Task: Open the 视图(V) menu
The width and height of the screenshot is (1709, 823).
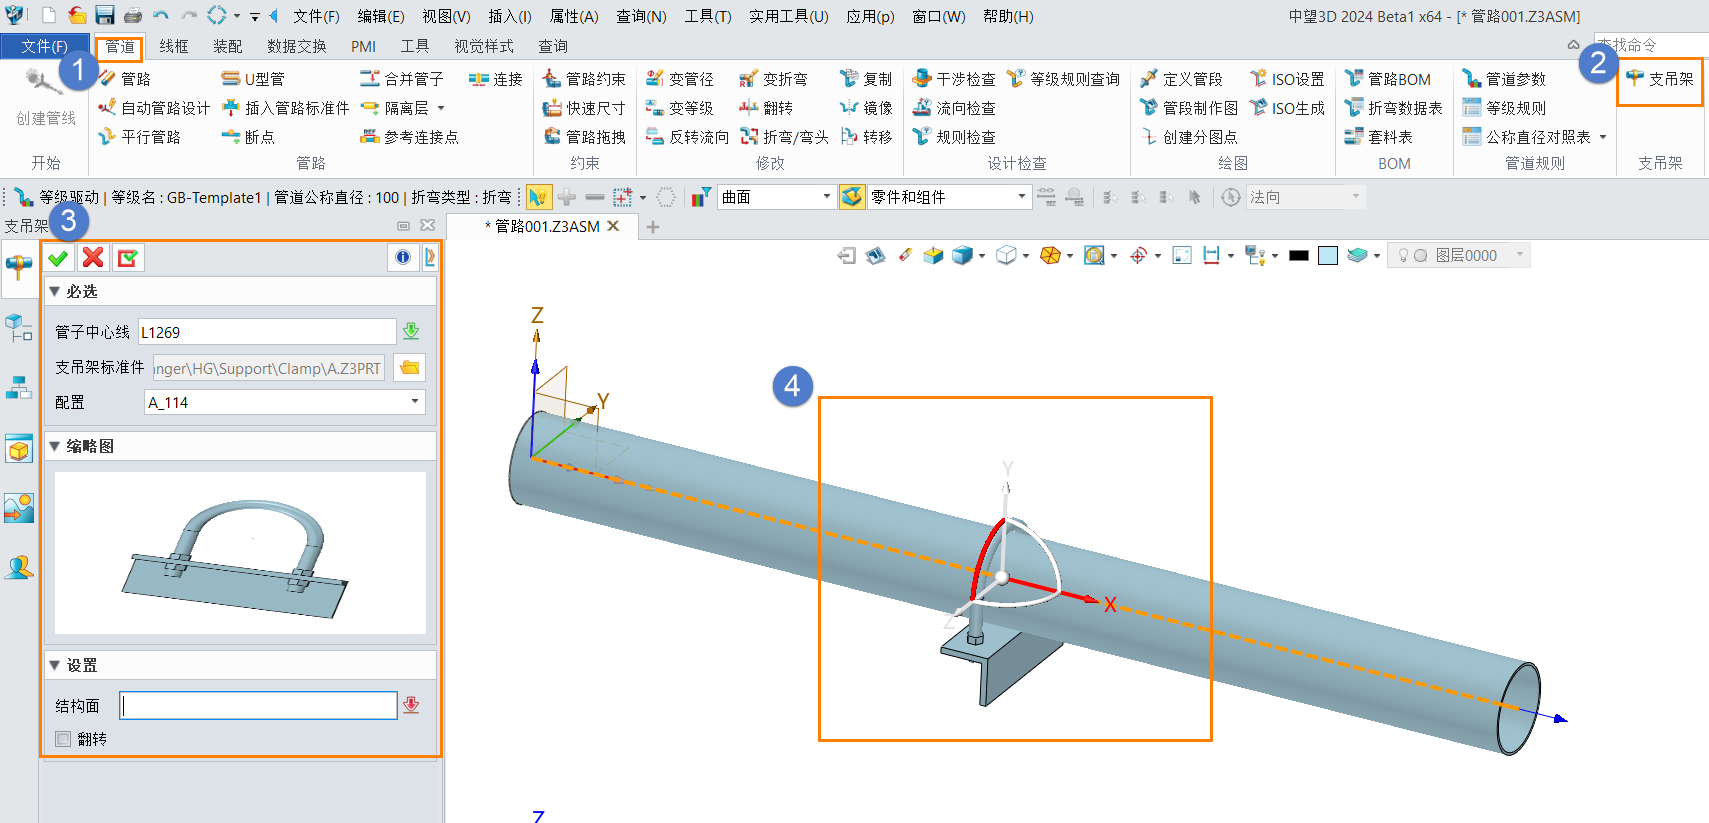Action: click(446, 16)
